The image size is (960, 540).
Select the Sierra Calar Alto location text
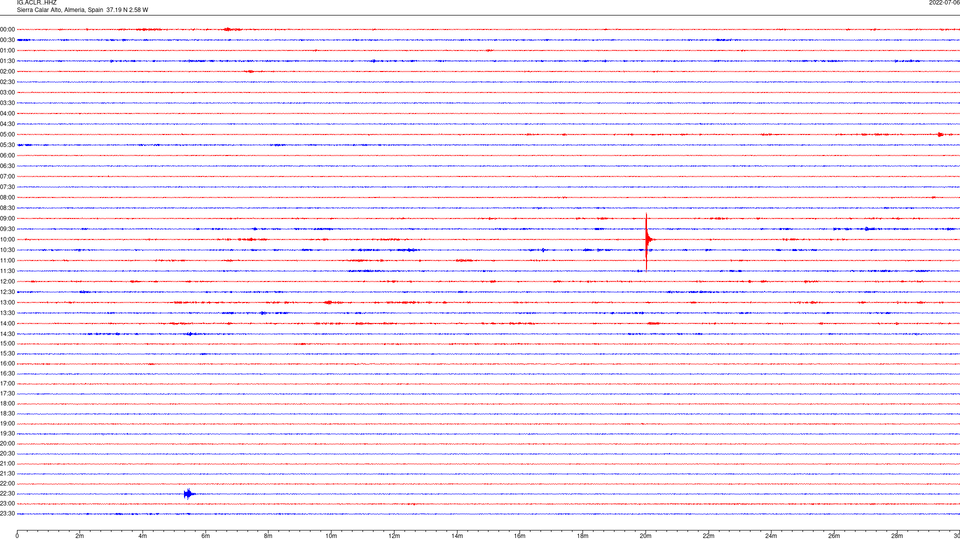[82, 10]
